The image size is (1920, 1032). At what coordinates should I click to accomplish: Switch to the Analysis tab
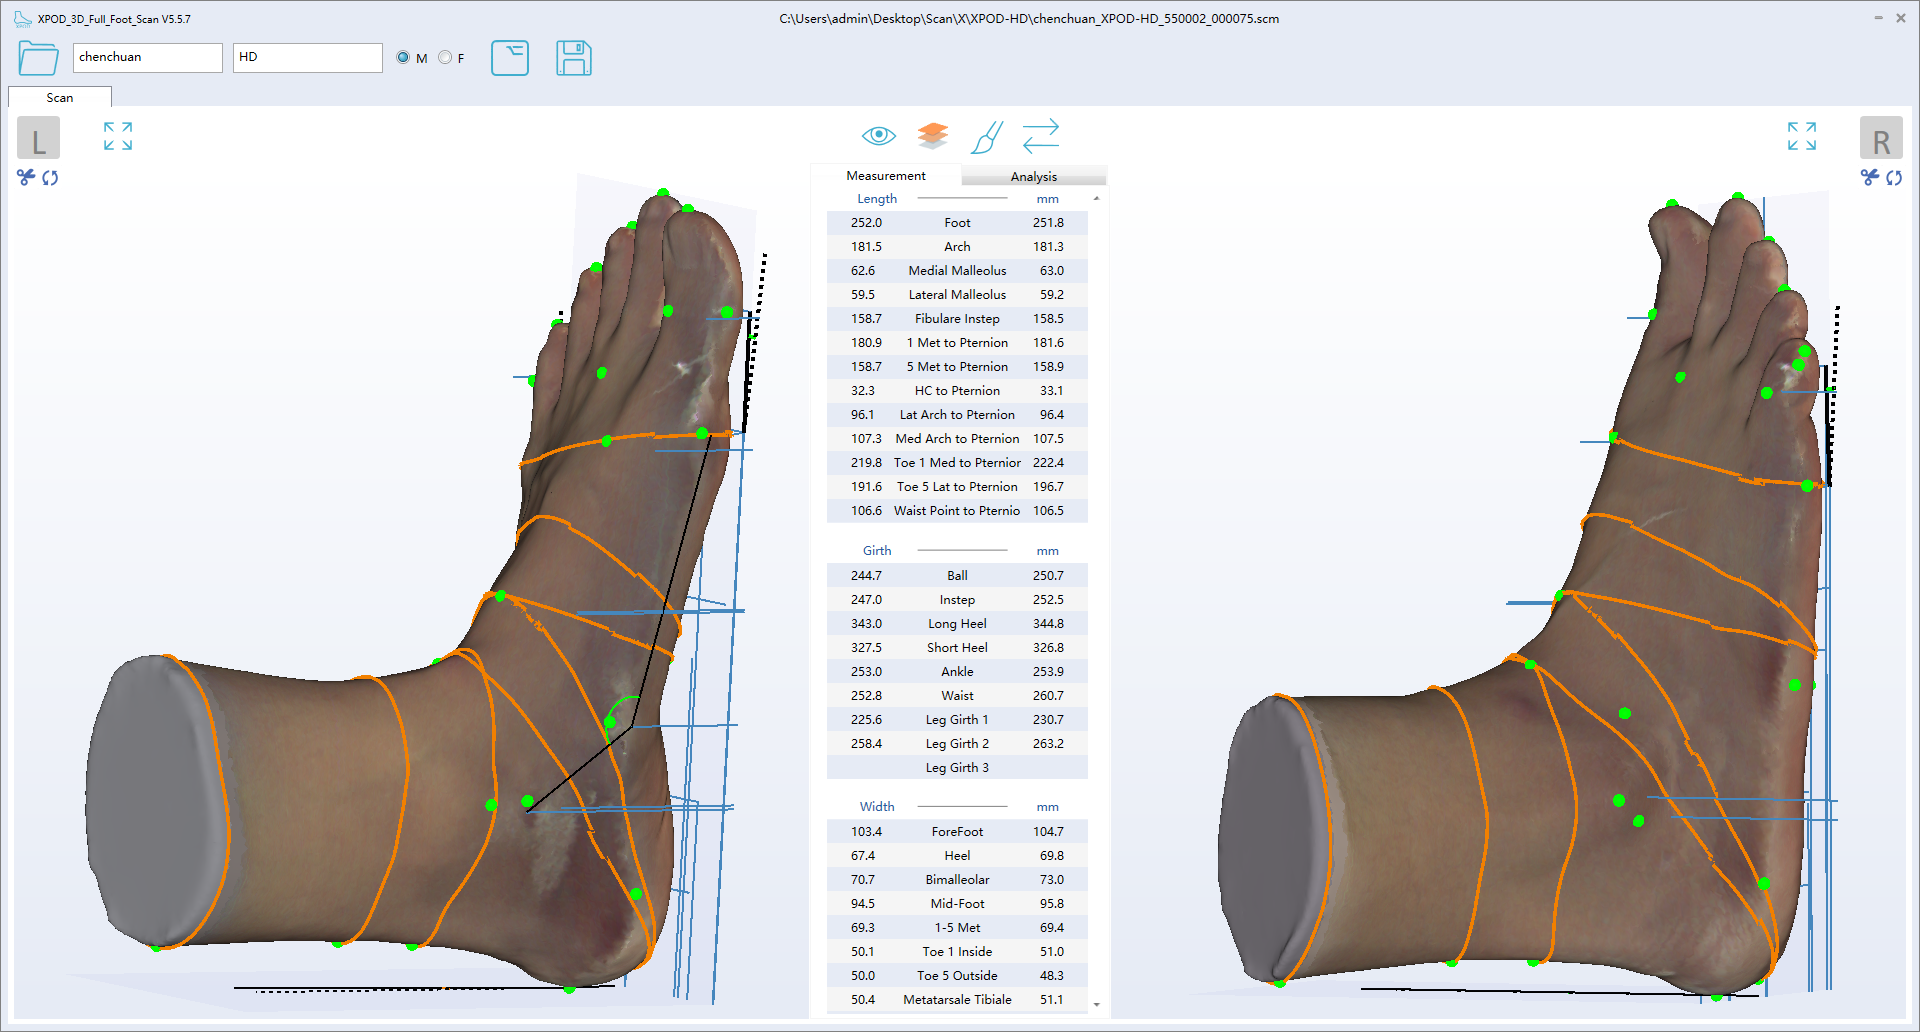pos(1033,176)
